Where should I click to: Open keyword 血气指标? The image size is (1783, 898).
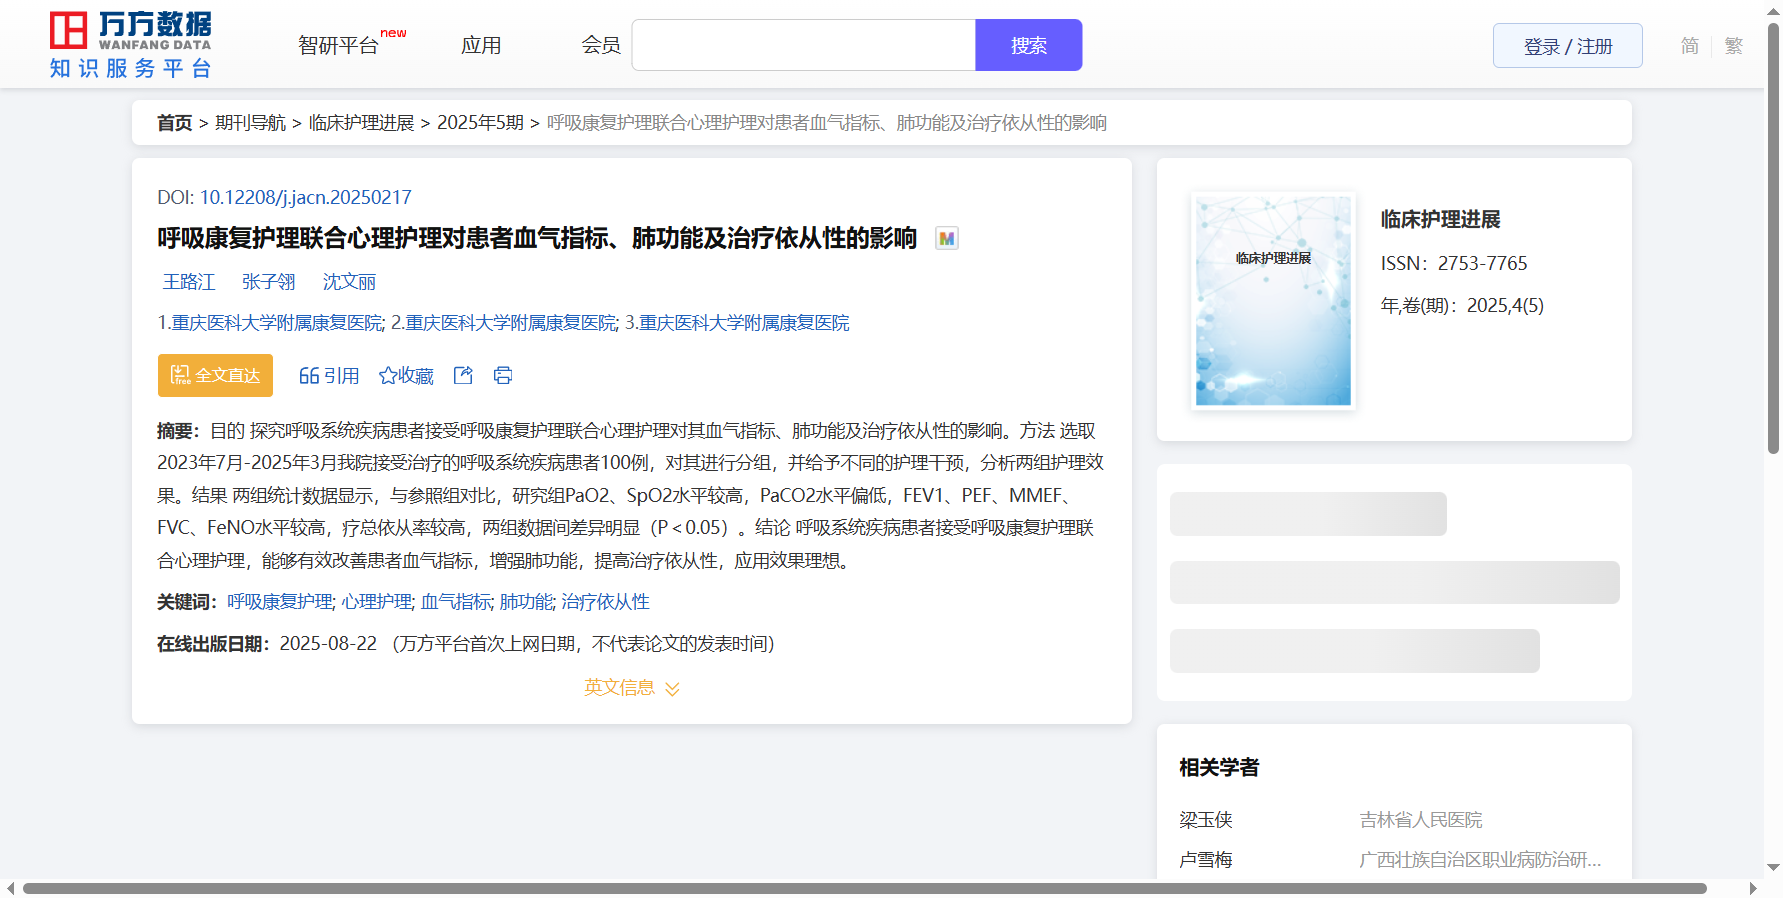456,602
